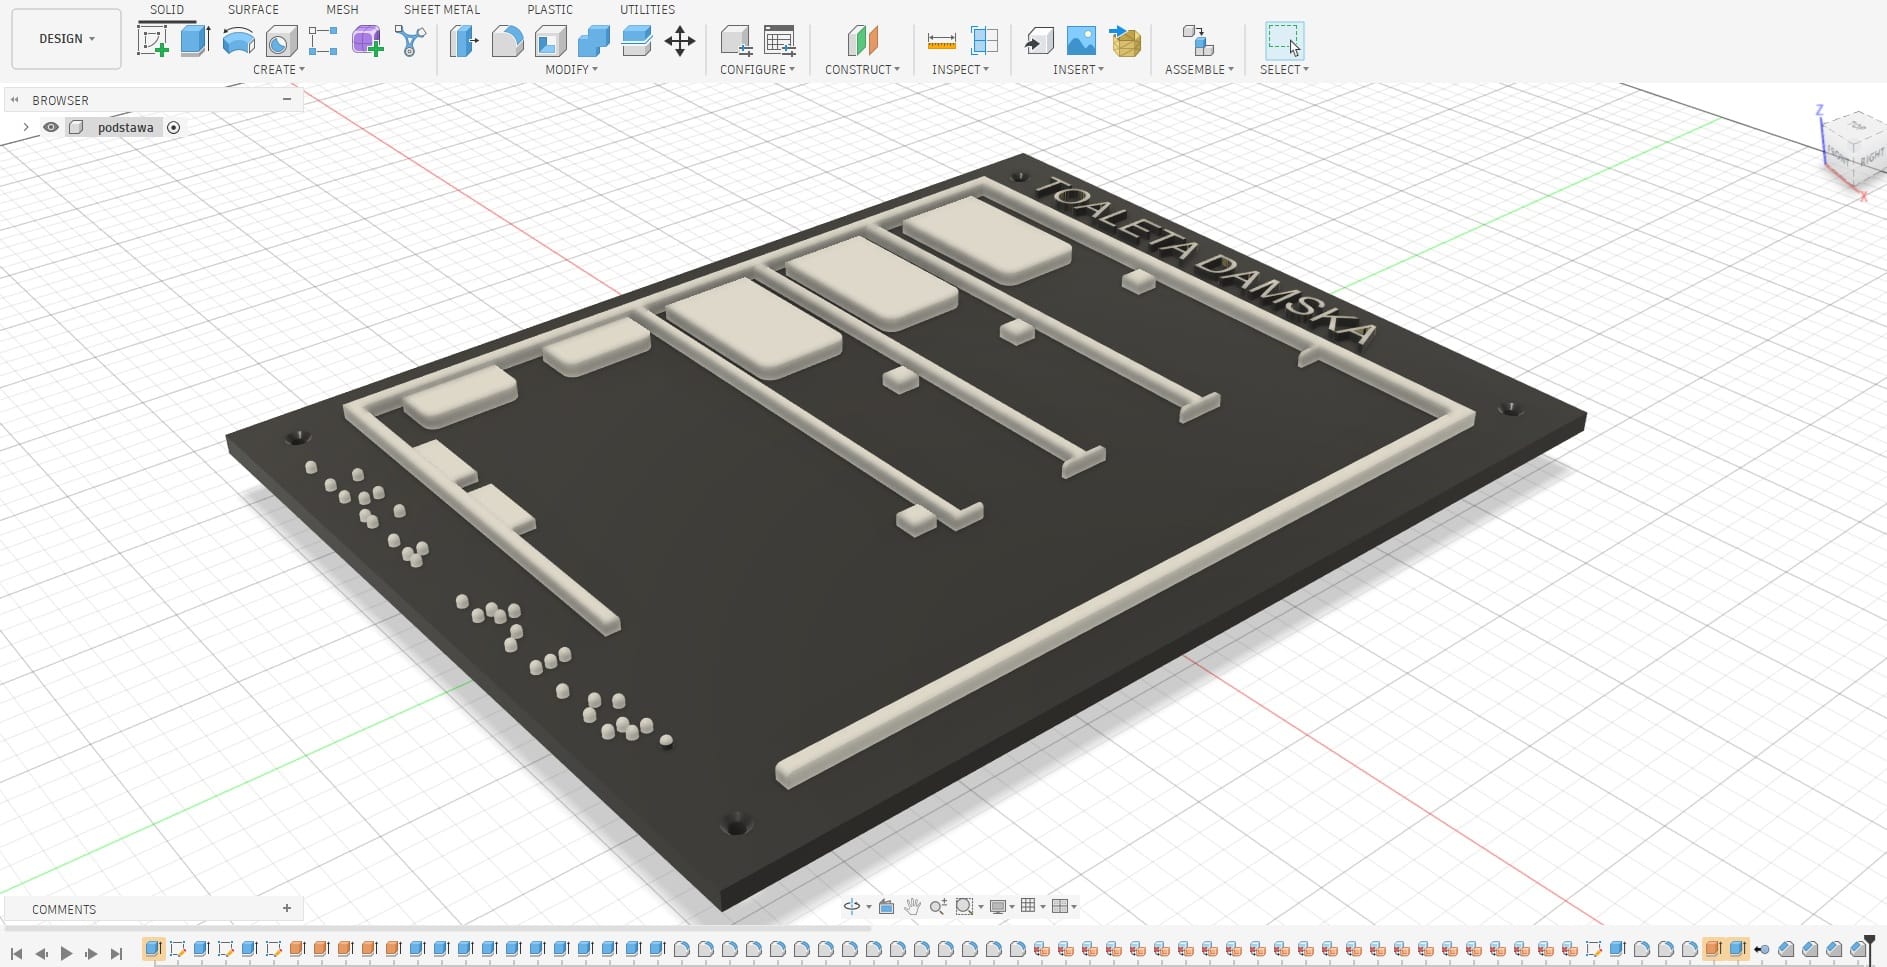Collapse the Browser panel with minus button
This screenshot has height=967, width=1887.
(287, 99)
